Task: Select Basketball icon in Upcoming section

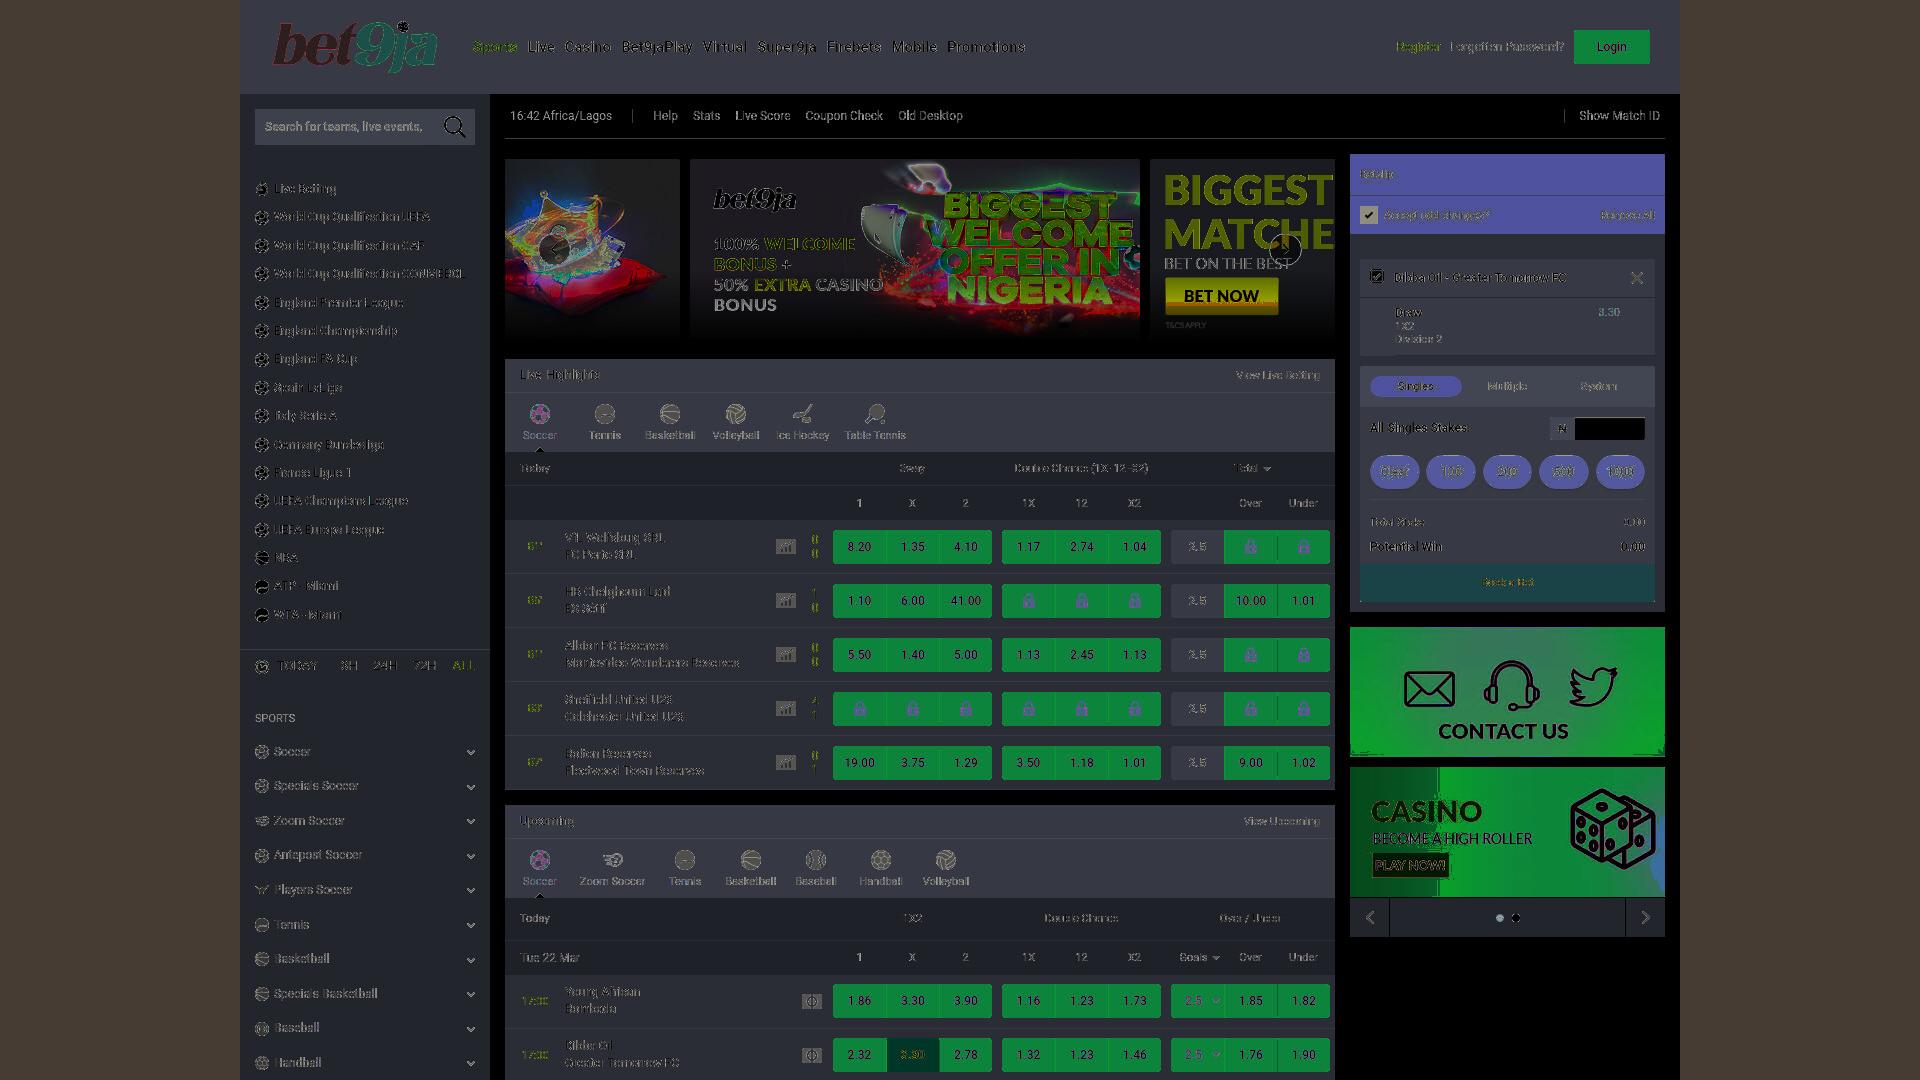Action: pyautogui.click(x=750, y=860)
